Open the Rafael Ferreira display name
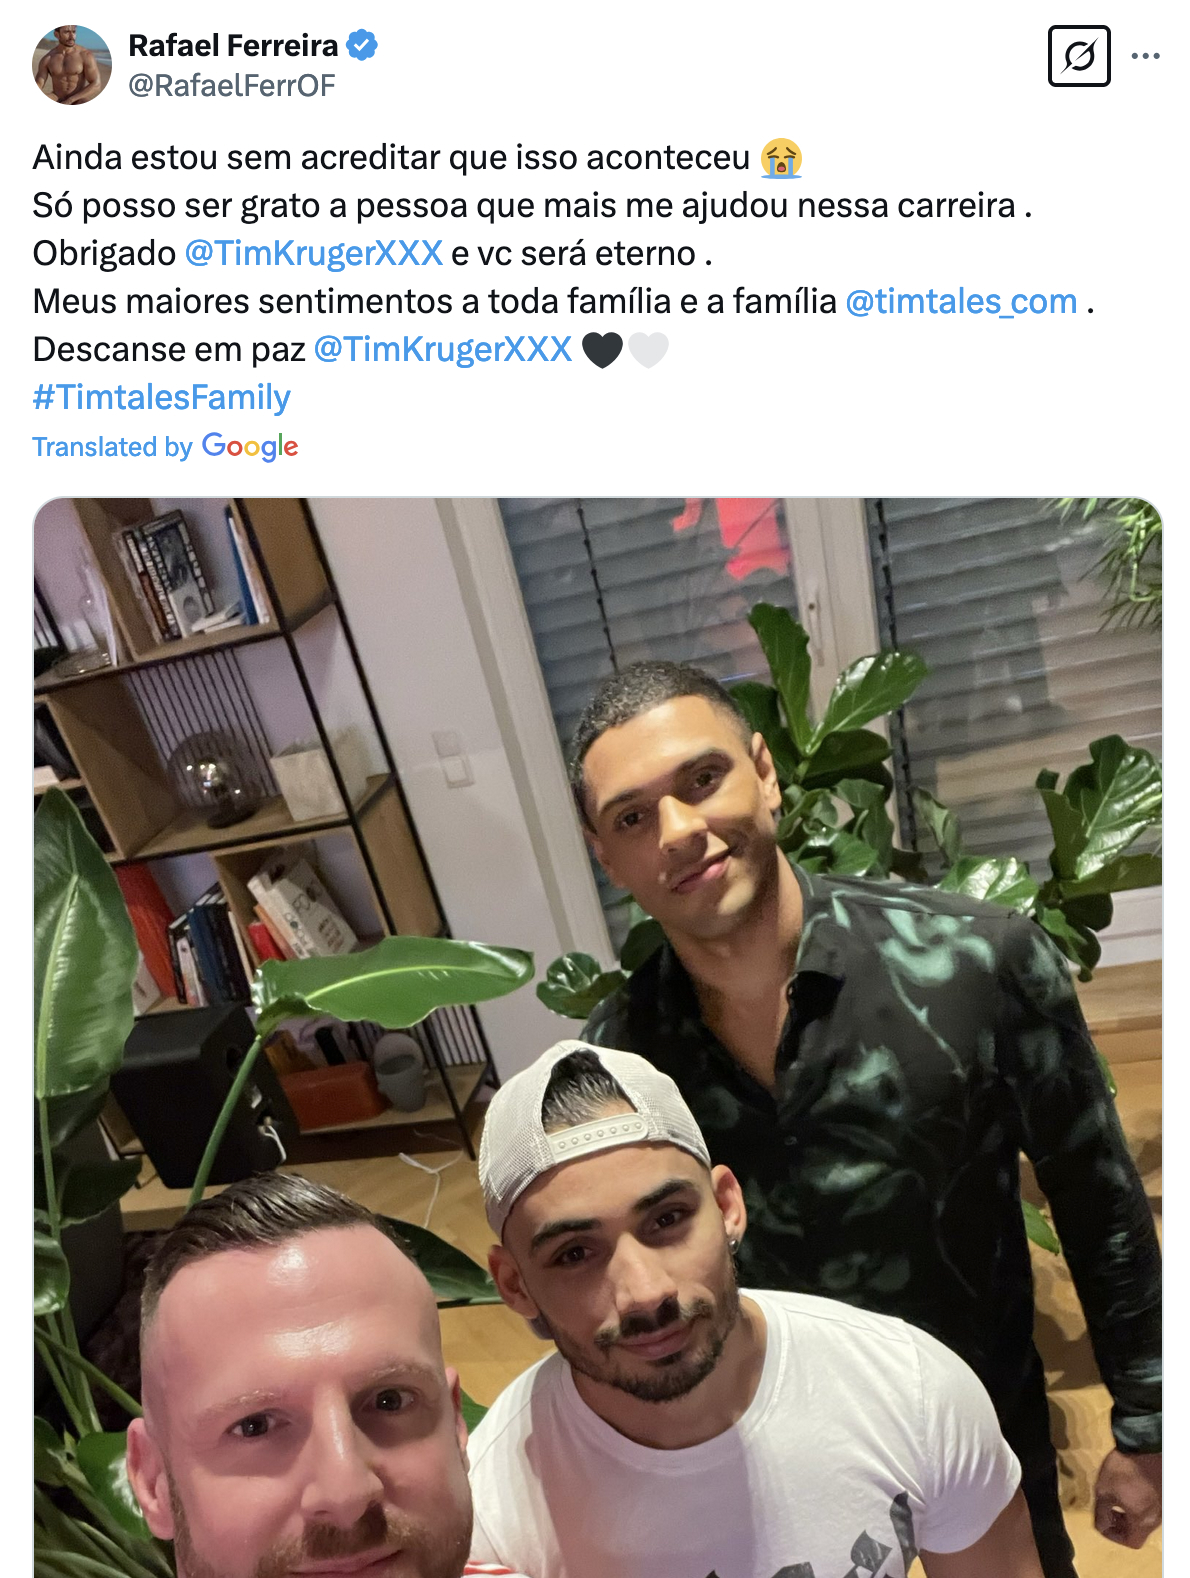Image resolution: width=1190 pixels, height=1578 pixels. (x=234, y=45)
